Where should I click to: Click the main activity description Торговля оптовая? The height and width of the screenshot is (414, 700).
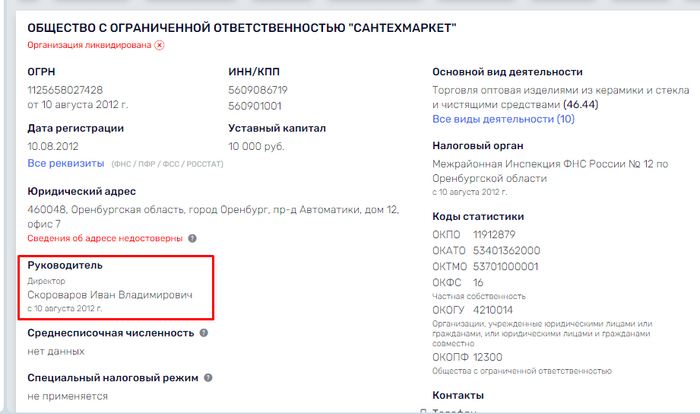[x=560, y=97]
